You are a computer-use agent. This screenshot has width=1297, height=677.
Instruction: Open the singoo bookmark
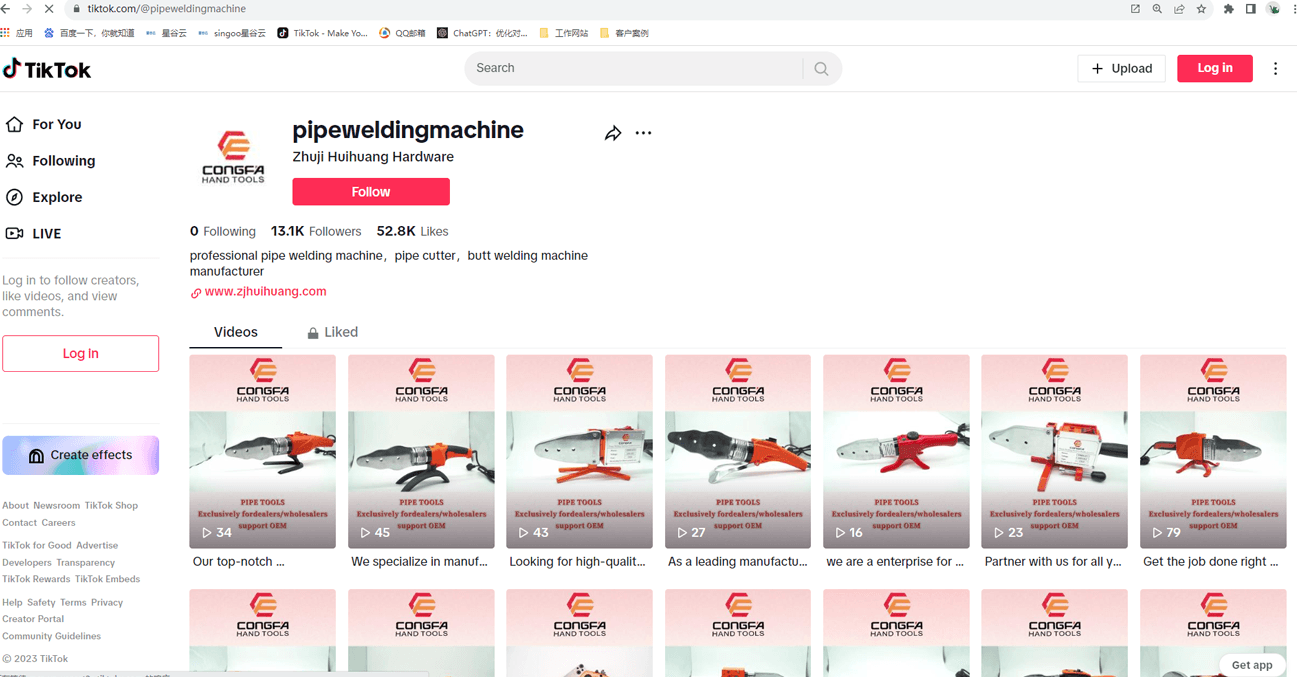[x=232, y=33]
